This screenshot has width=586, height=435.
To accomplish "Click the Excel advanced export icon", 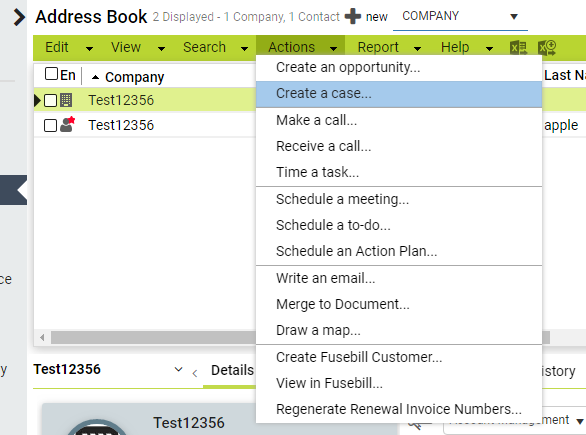I will (547, 47).
